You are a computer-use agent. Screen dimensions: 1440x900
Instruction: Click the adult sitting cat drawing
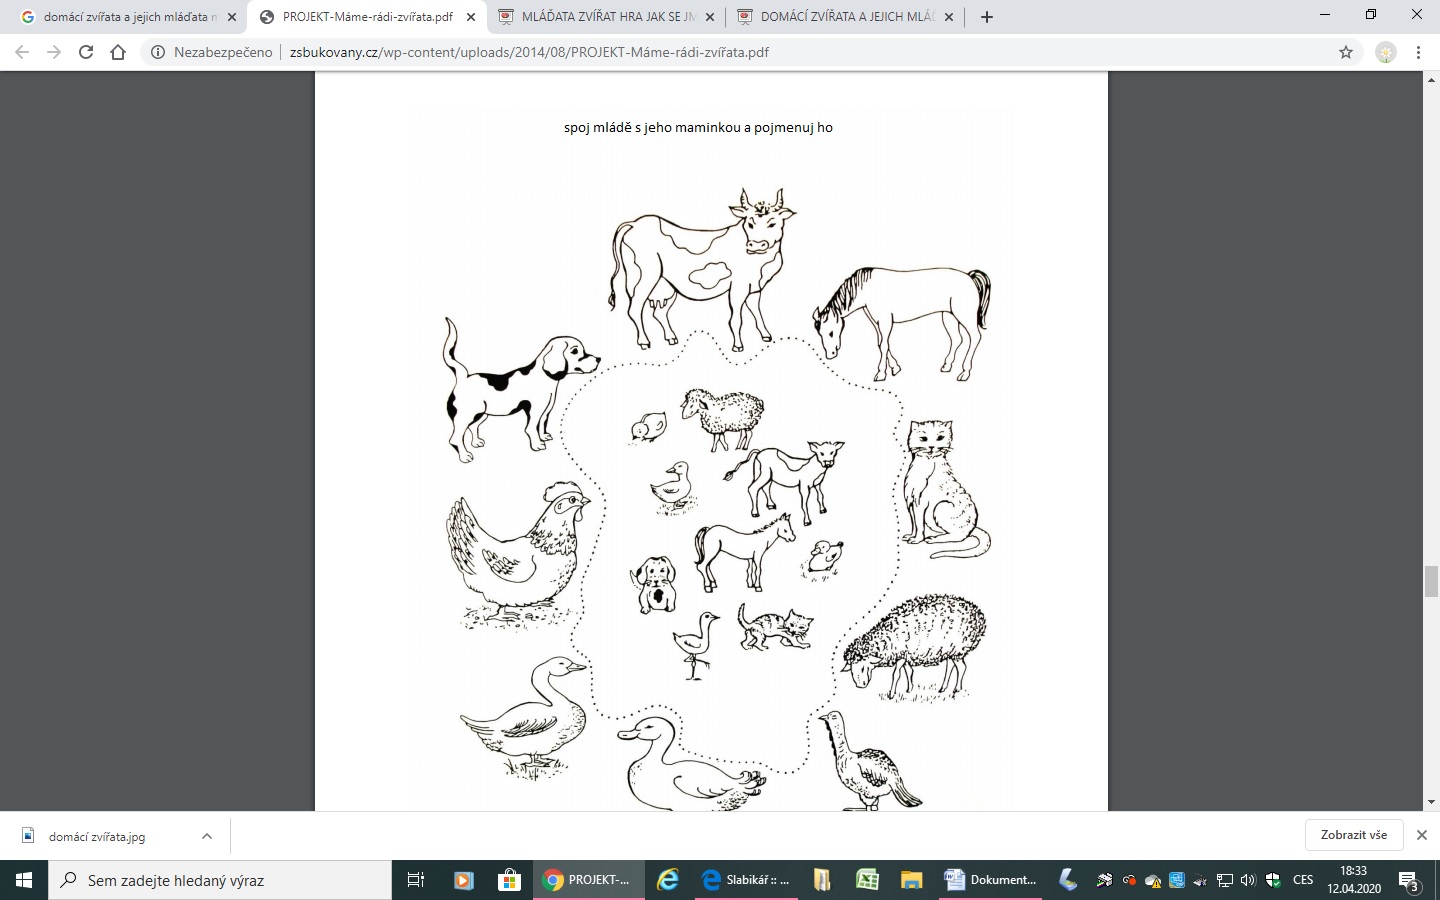pyautogui.click(x=946, y=489)
